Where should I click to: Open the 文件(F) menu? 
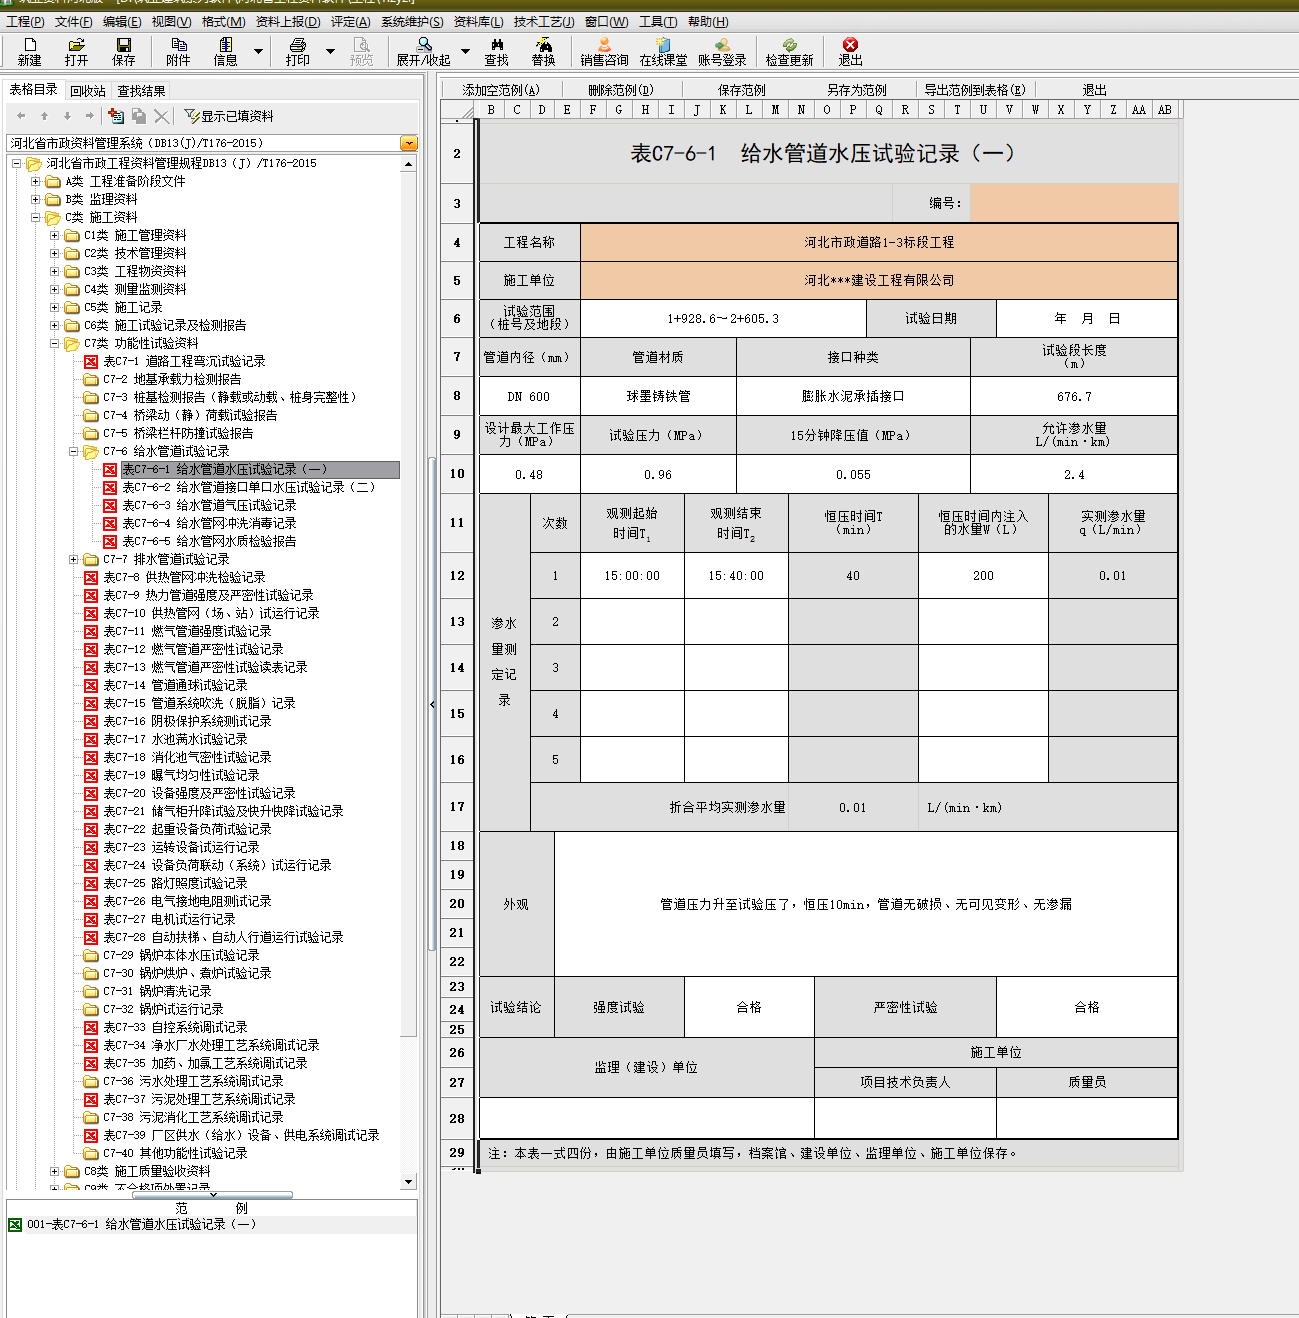pyautogui.click(x=73, y=21)
